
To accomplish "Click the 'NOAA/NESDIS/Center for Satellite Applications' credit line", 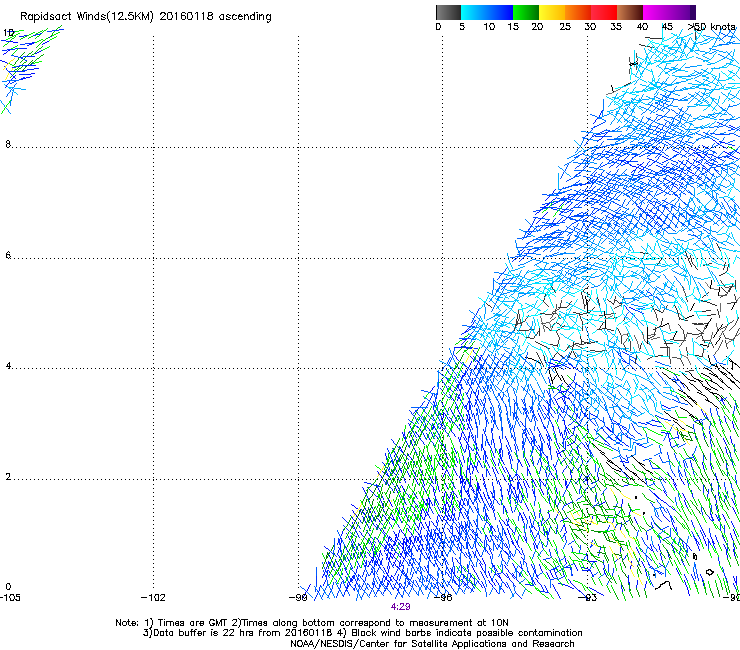I will [x=432, y=644].
